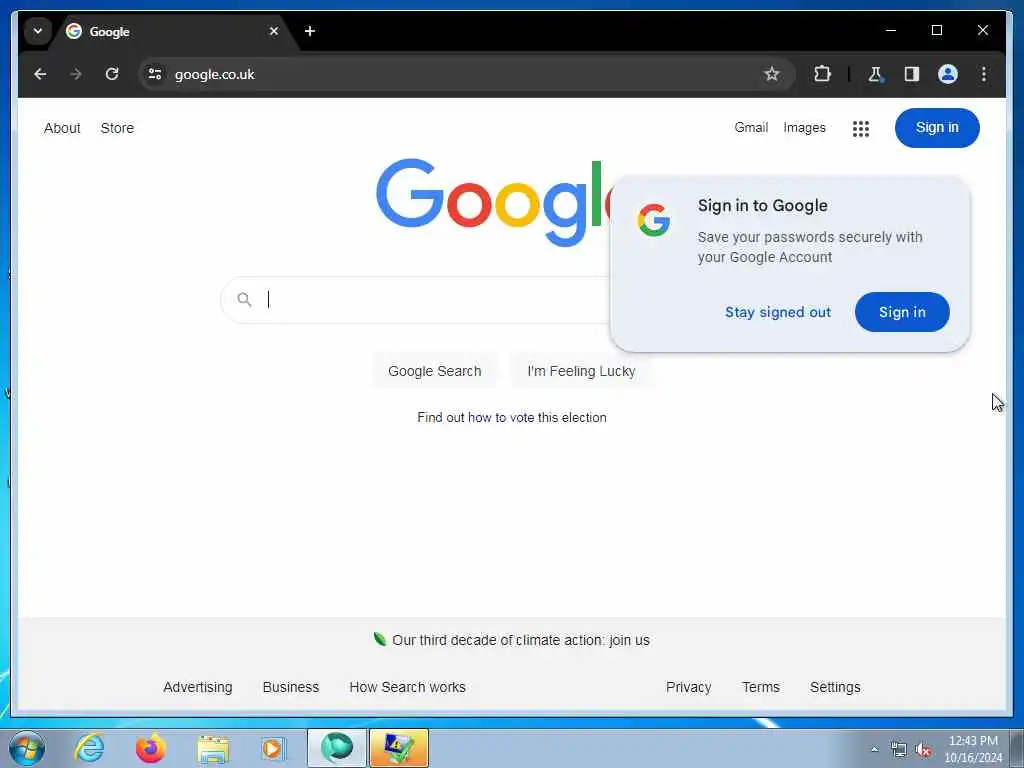Expand the tab search dropdown arrow
This screenshot has height=768, width=1024.
click(x=38, y=31)
